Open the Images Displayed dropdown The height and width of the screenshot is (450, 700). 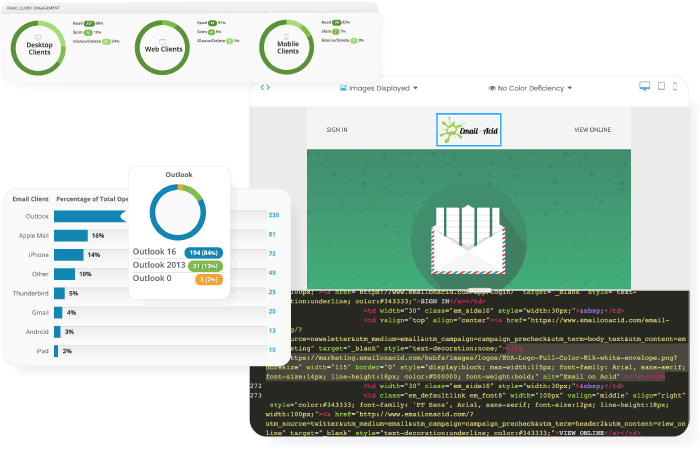click(379, 88)
